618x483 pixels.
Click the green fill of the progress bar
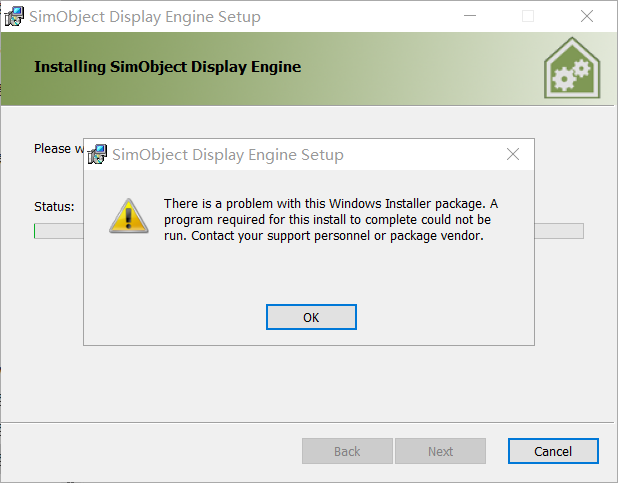click(35, 231)
